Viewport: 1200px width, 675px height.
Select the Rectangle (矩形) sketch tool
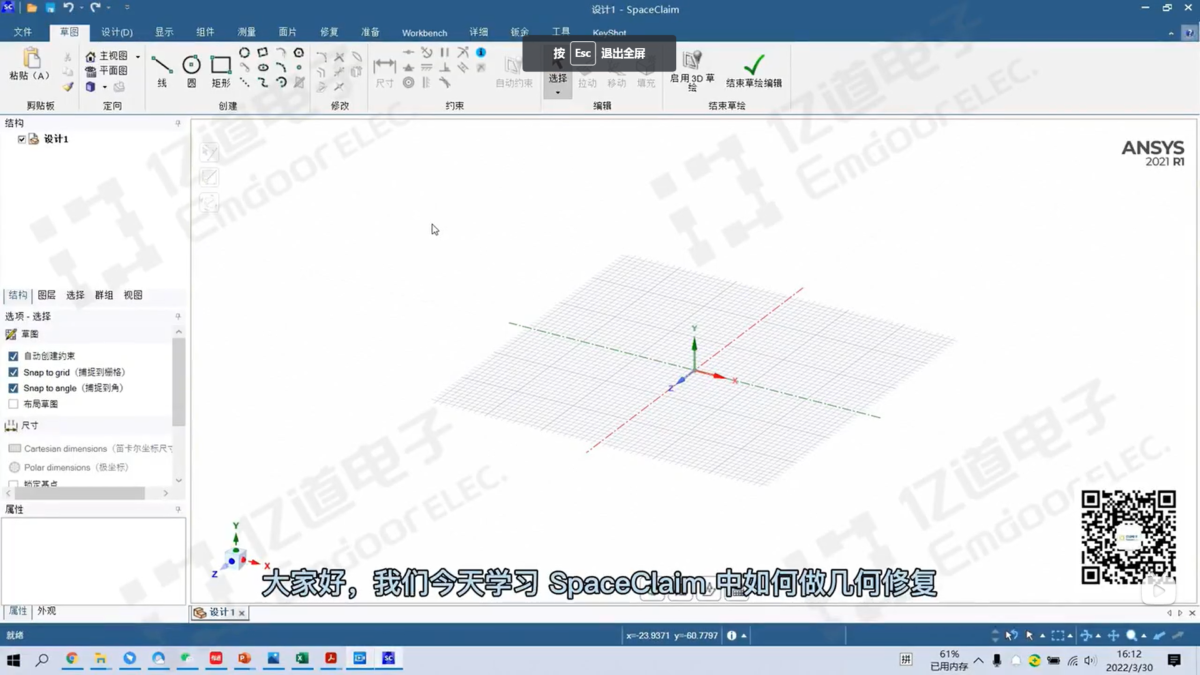coord(221,71)
